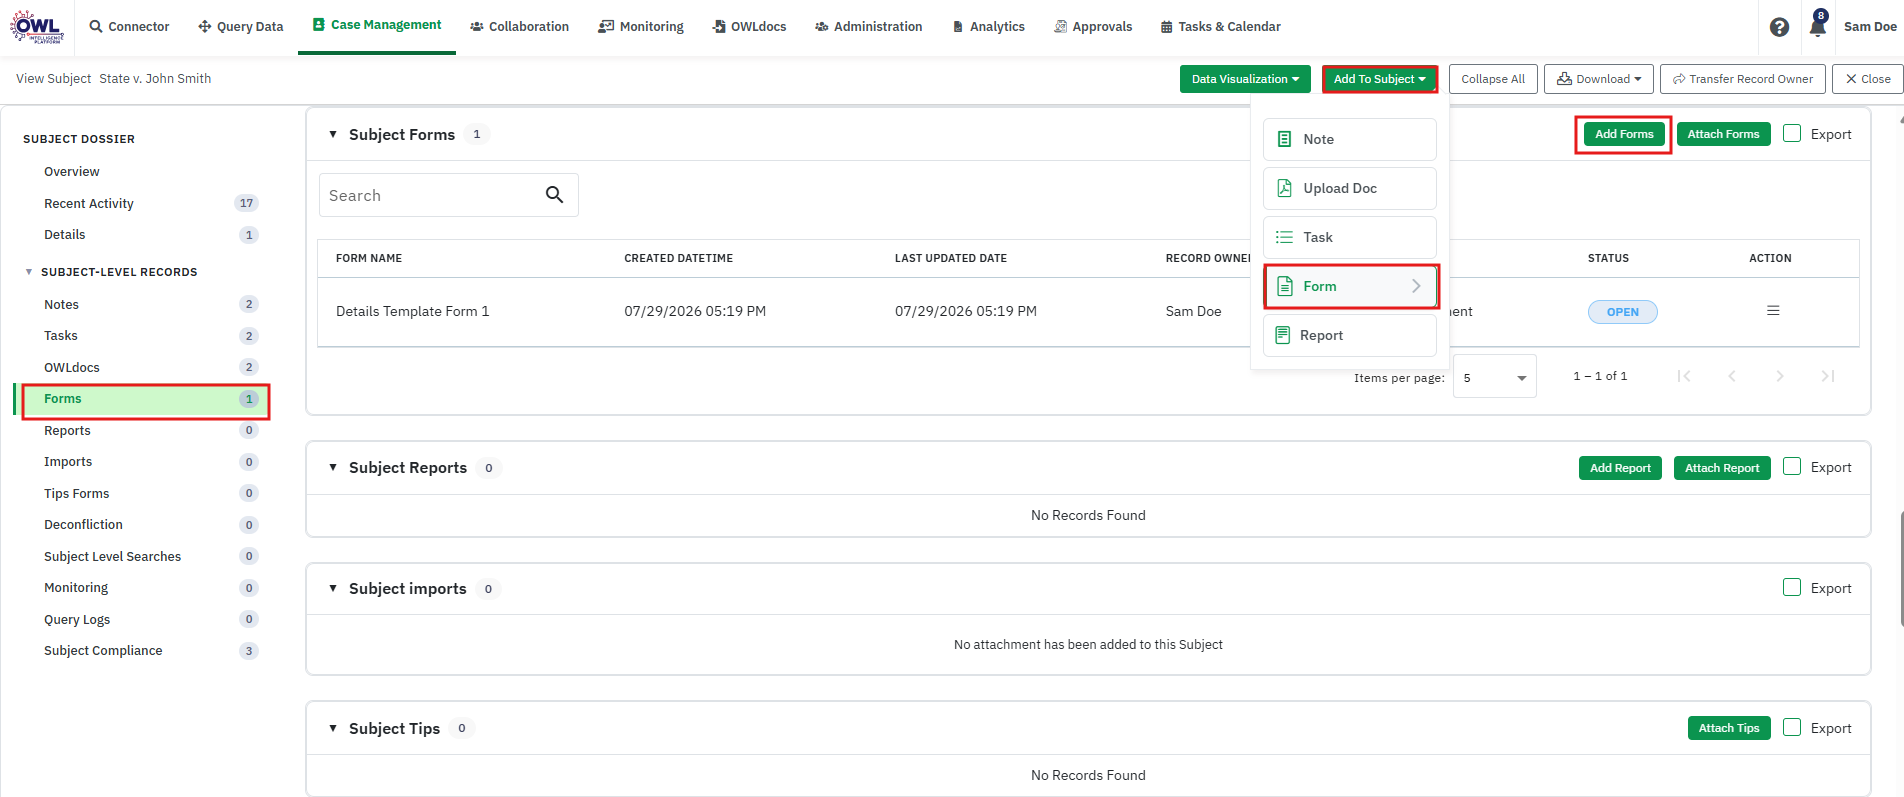Collapse the Subject Reports section
Viewport: 1904px width, 797px height.
(333, 467)
